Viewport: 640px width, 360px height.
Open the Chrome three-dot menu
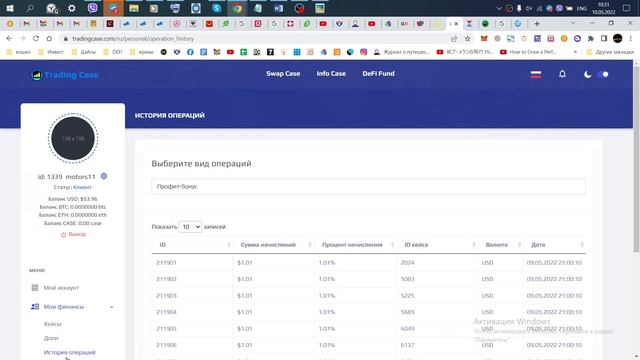click(x=631, y=39)
